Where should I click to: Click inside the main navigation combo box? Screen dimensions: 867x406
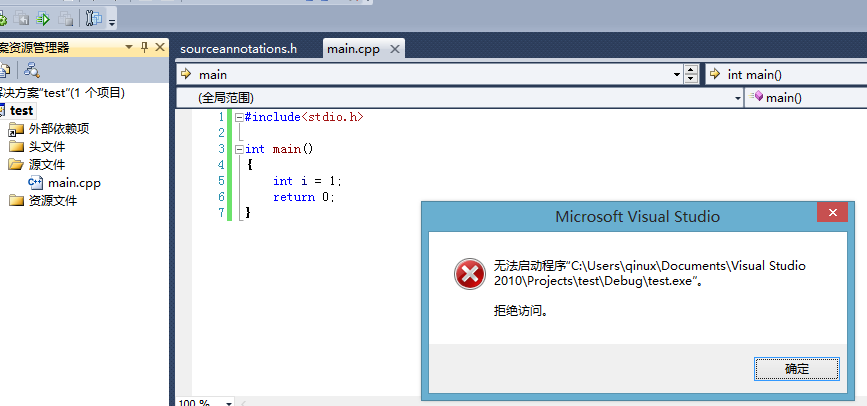429,74
